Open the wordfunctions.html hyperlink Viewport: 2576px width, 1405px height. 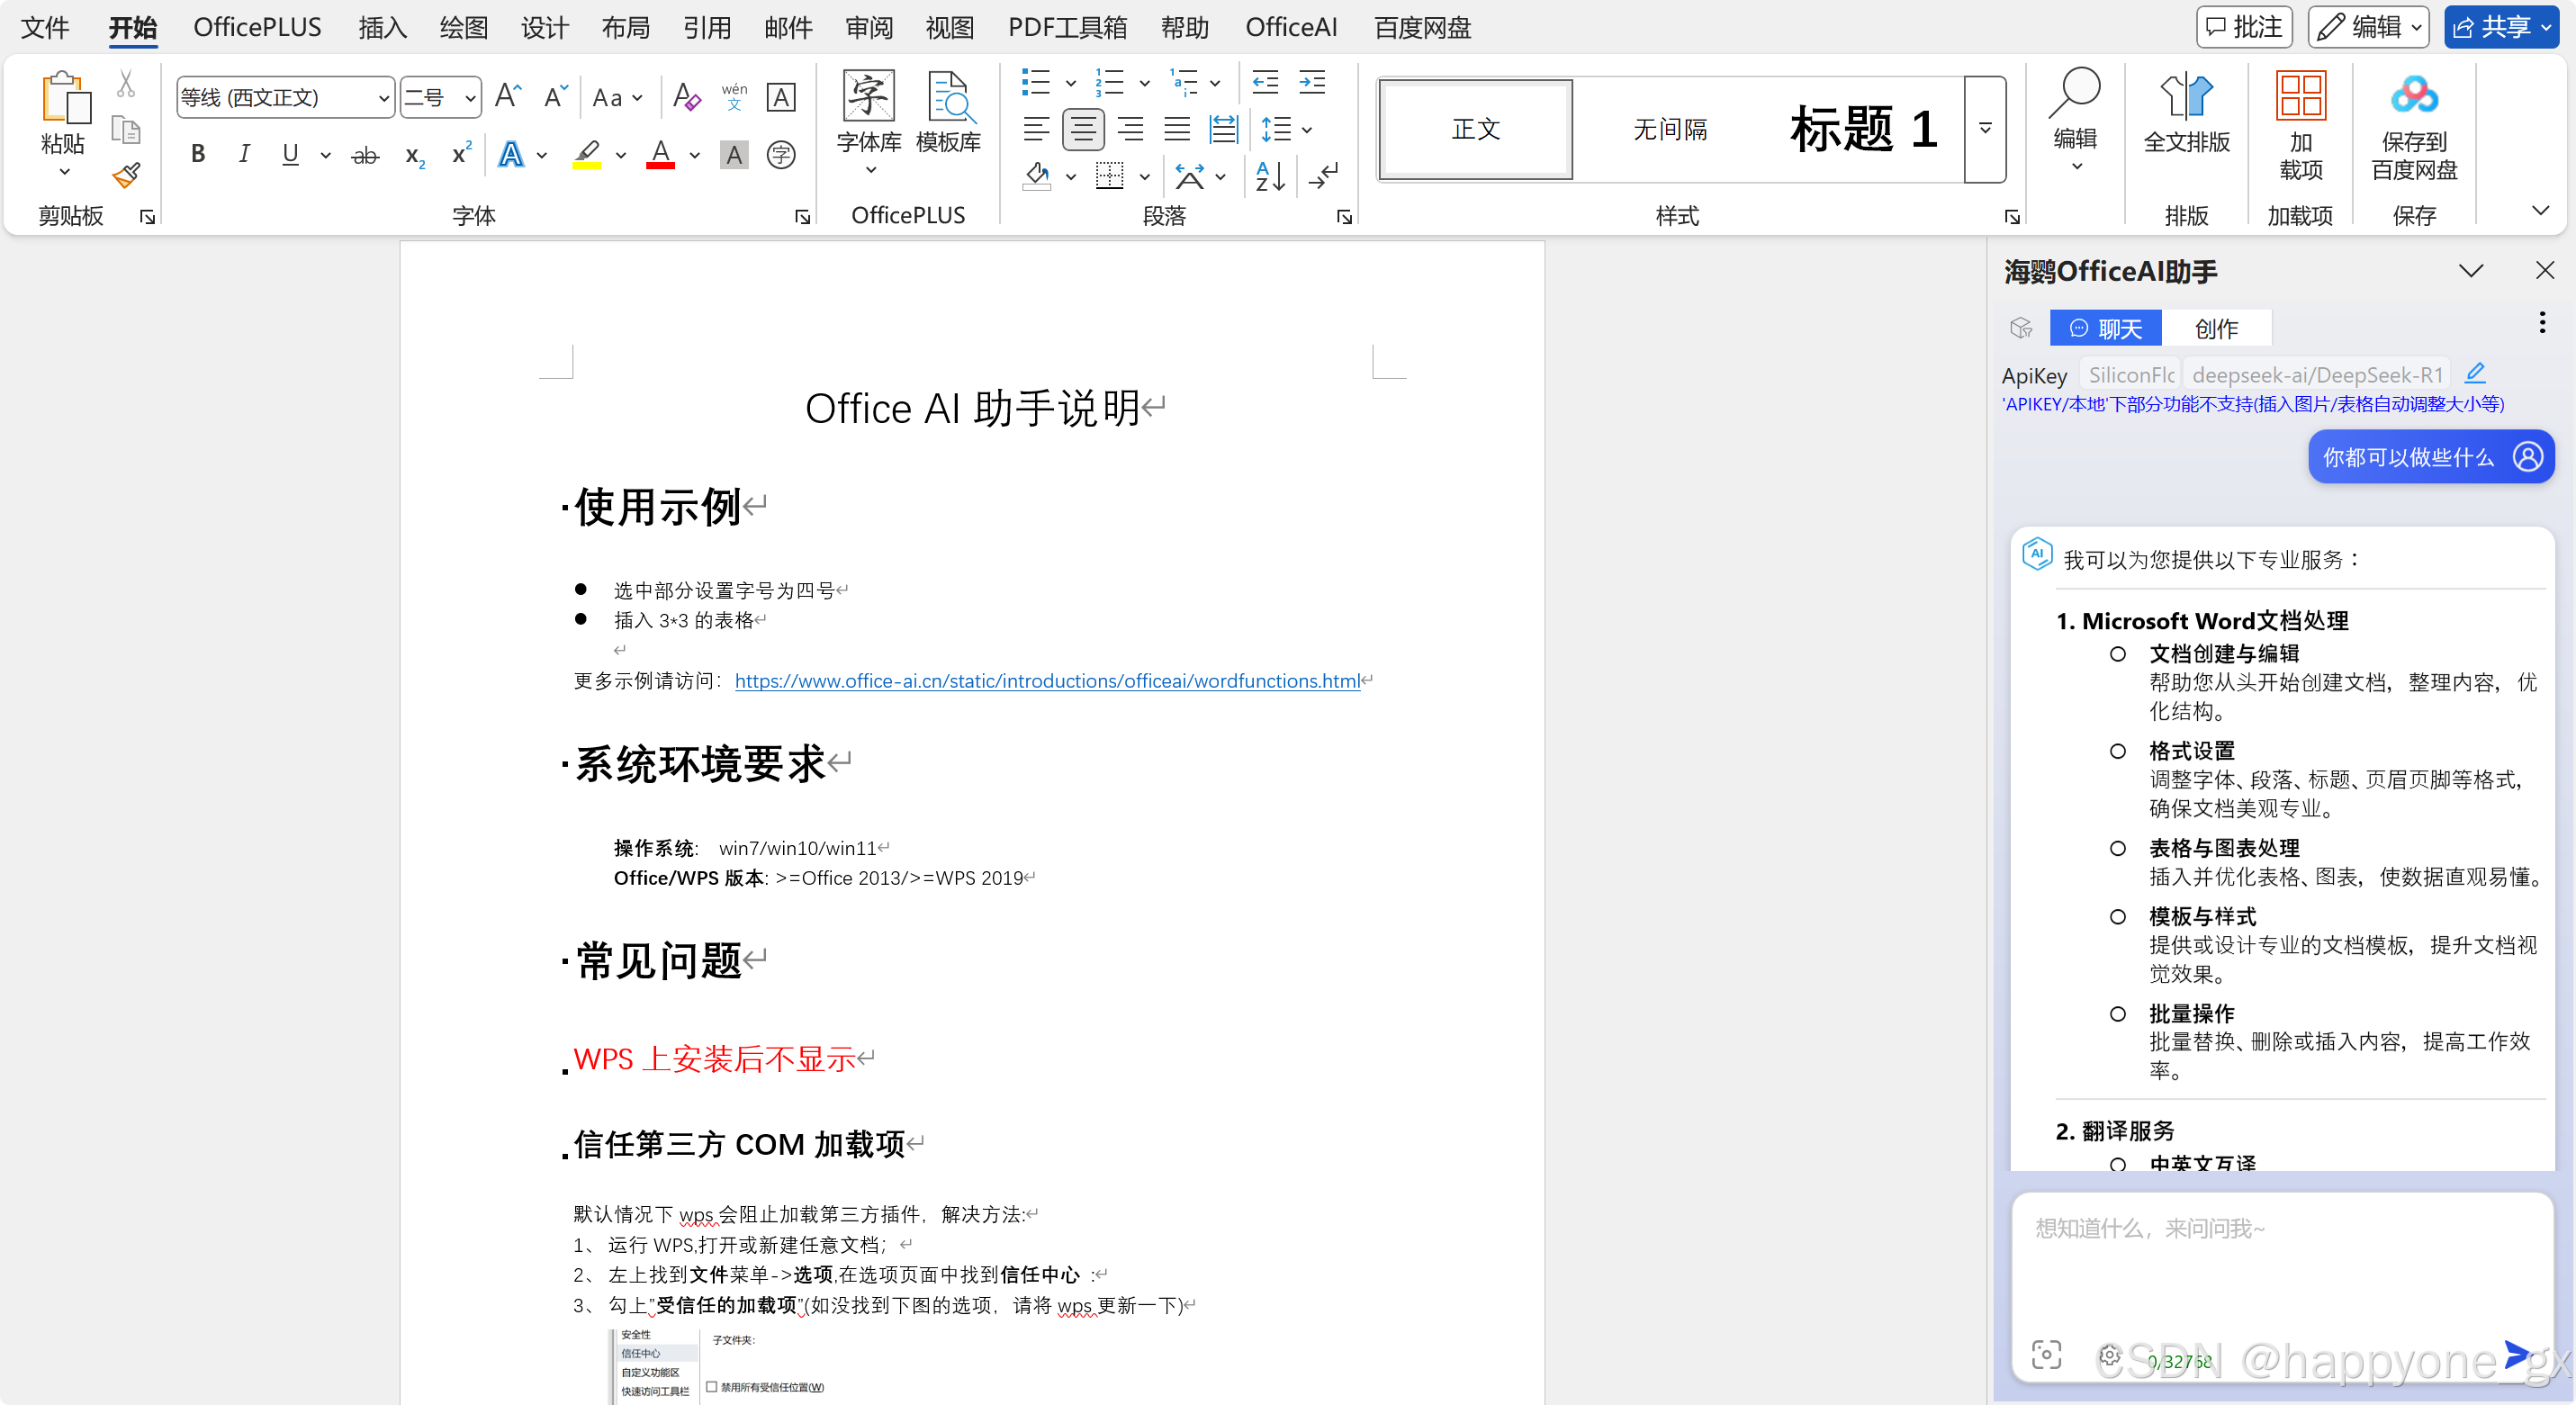(1047, 681)
